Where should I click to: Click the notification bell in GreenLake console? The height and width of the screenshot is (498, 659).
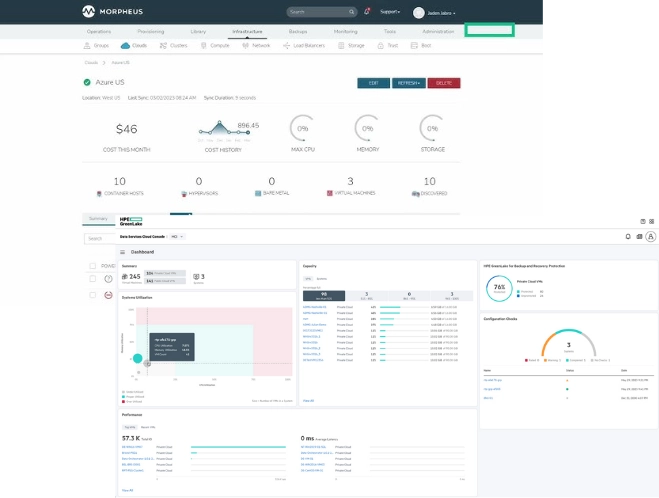tap(628, 237)
